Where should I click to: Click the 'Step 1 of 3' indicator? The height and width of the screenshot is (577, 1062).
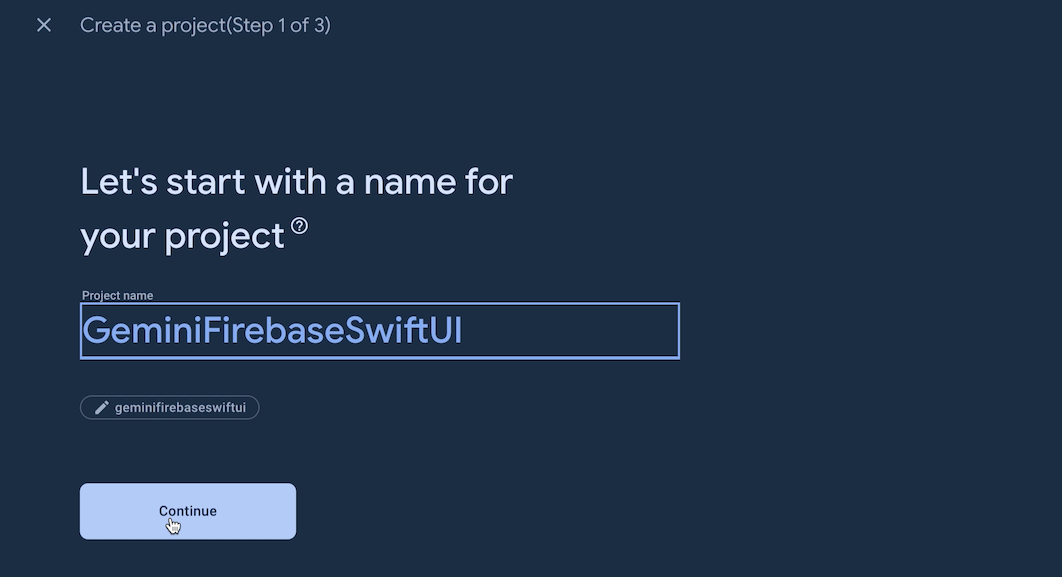coord(280,25)
